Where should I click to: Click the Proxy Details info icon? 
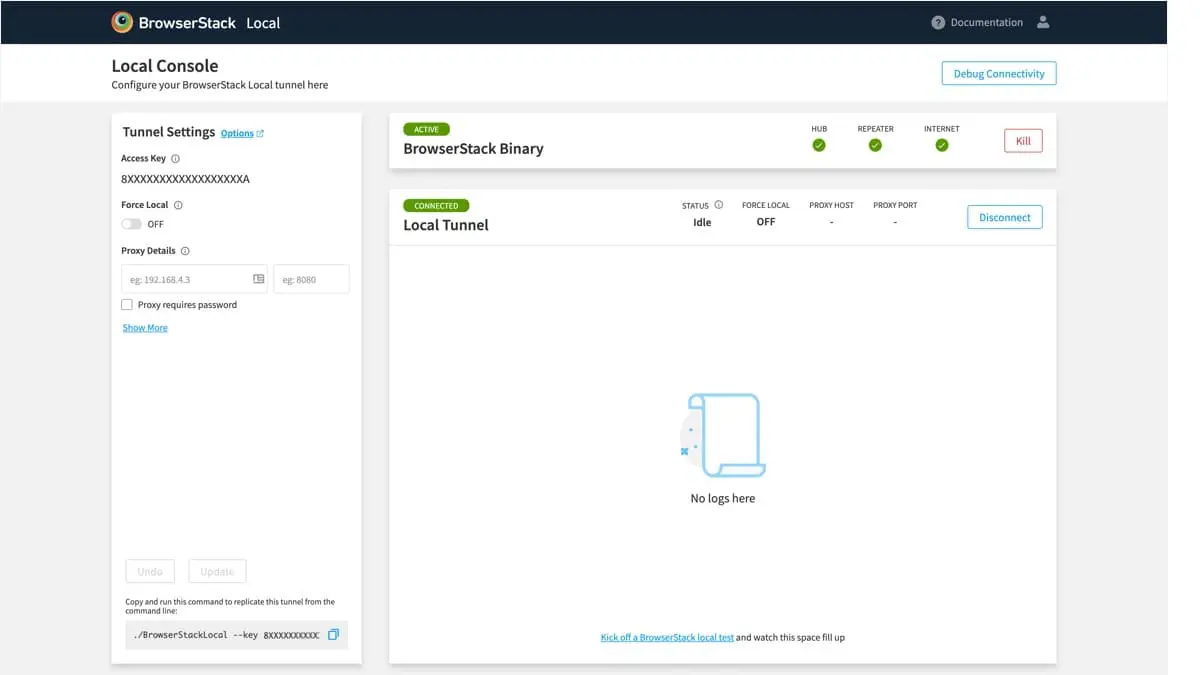point(185,251)
